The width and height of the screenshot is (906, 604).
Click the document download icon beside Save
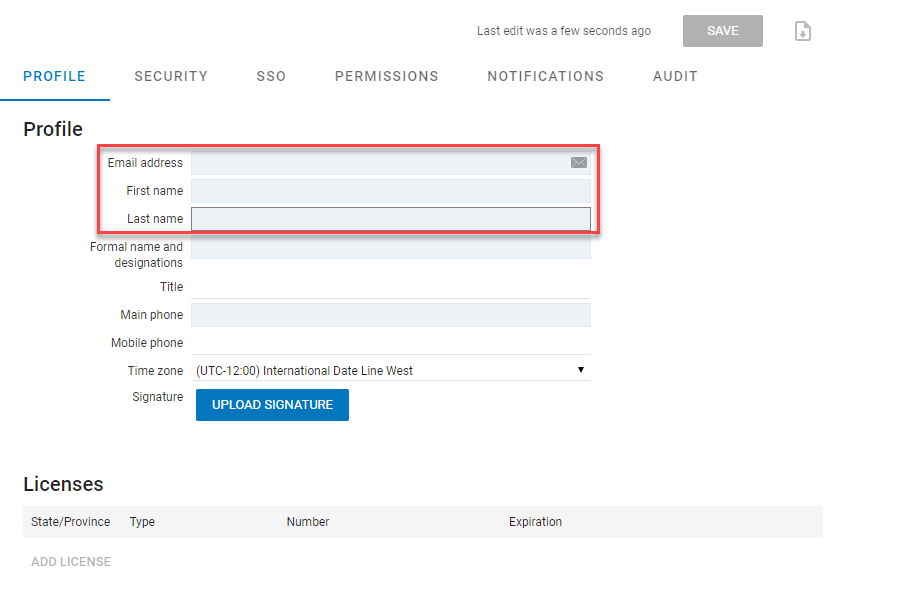coord(803,31)
